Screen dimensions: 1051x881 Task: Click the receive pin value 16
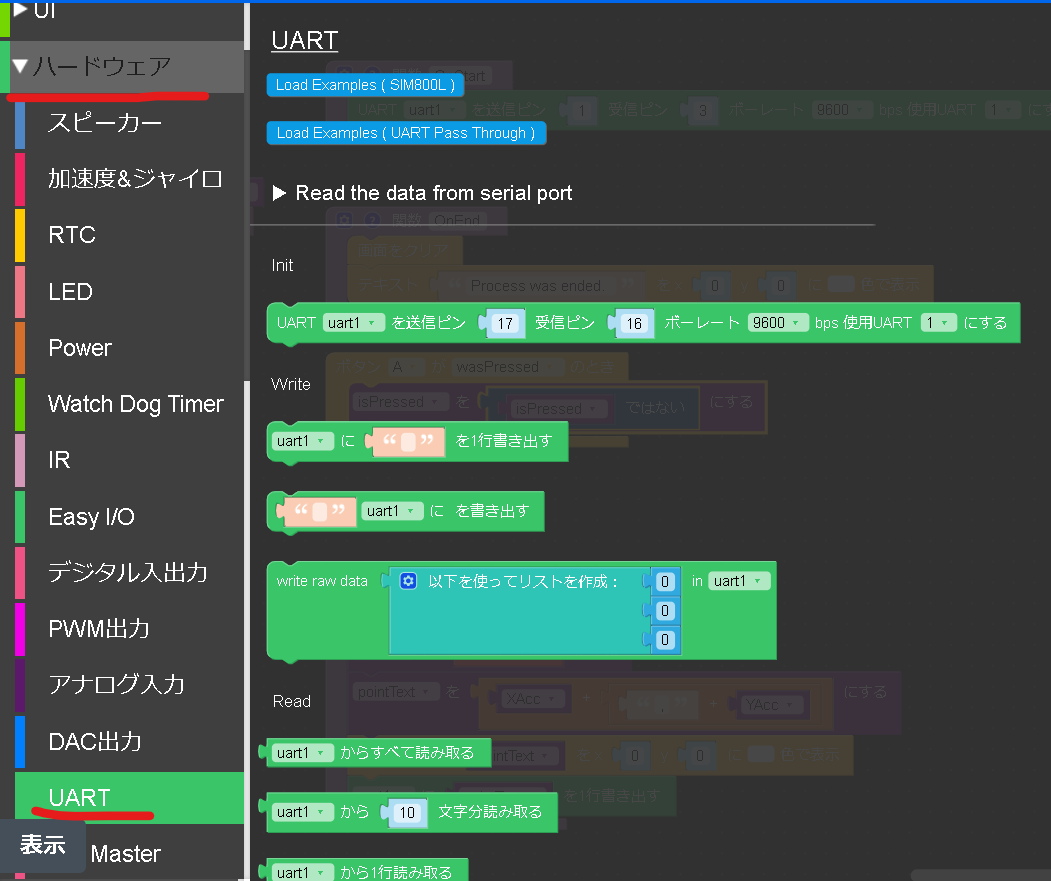633,324
